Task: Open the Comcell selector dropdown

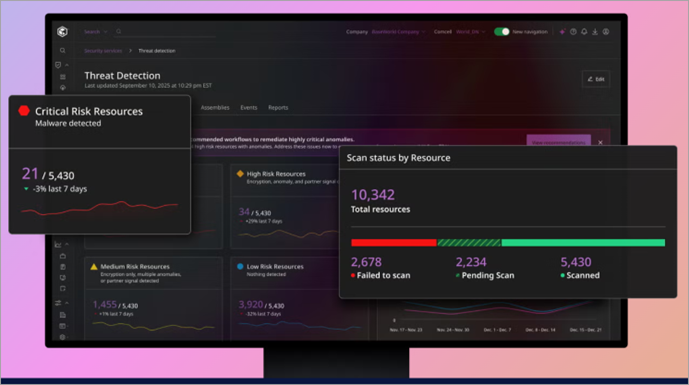Action: pos(471,32)
